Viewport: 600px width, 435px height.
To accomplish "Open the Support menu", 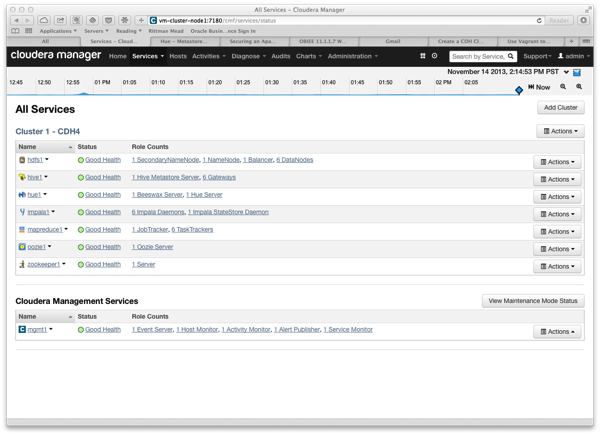I will tap(537, 56).
